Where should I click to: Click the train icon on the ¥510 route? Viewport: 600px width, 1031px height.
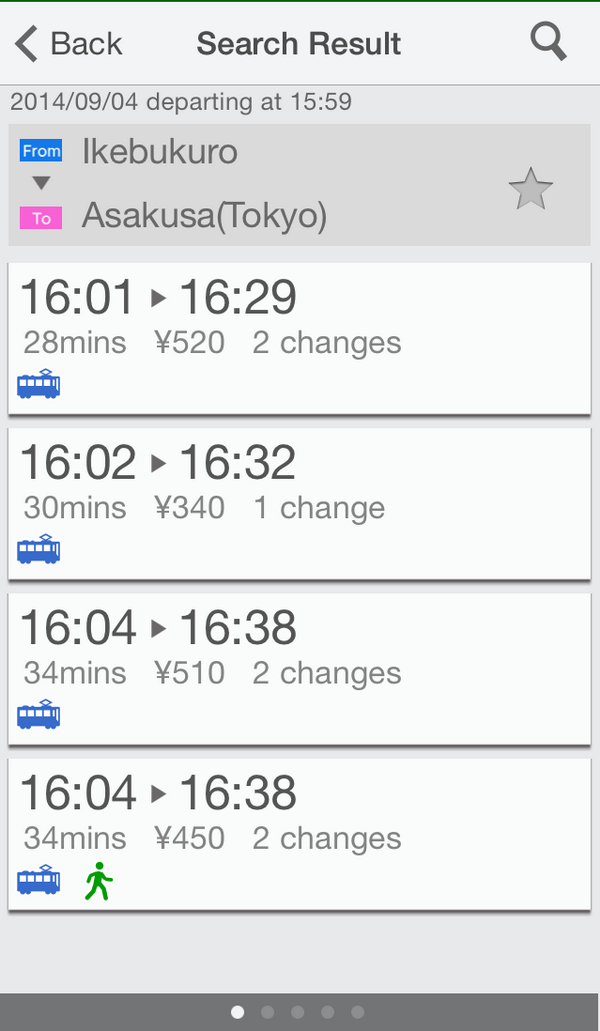point(38,714)
